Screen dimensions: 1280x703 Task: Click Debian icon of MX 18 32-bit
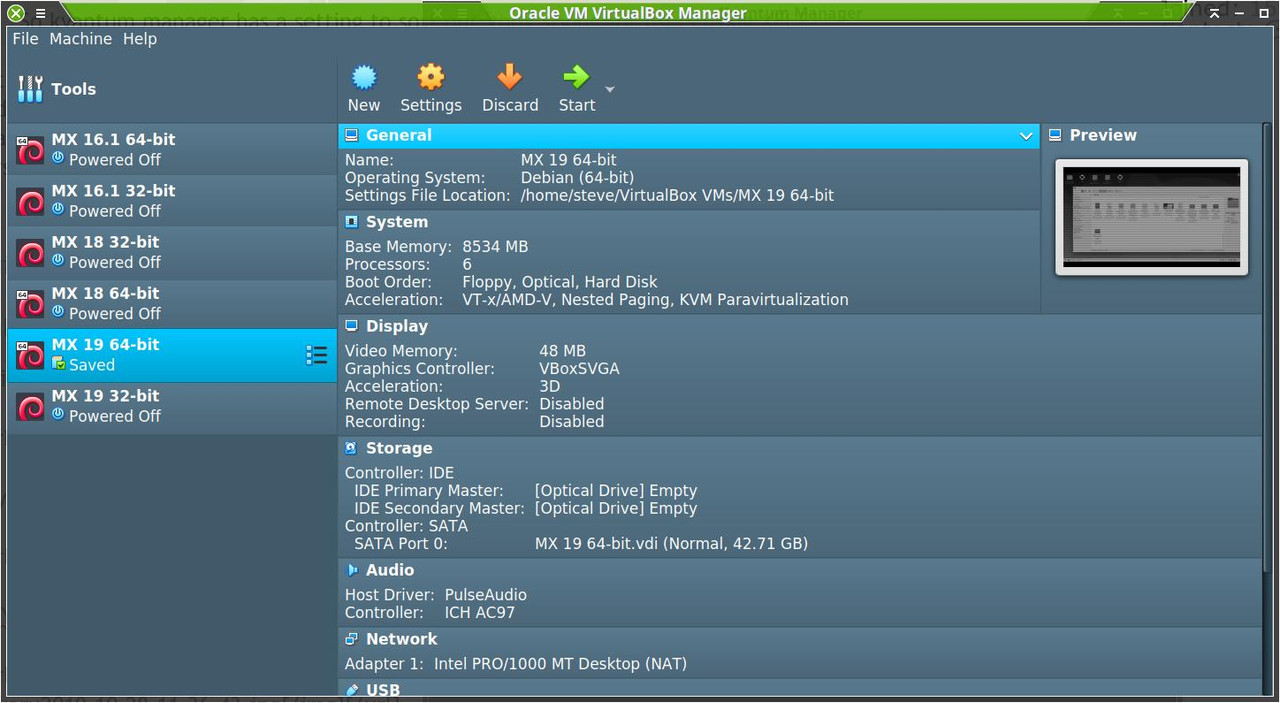tap(30, 252)
